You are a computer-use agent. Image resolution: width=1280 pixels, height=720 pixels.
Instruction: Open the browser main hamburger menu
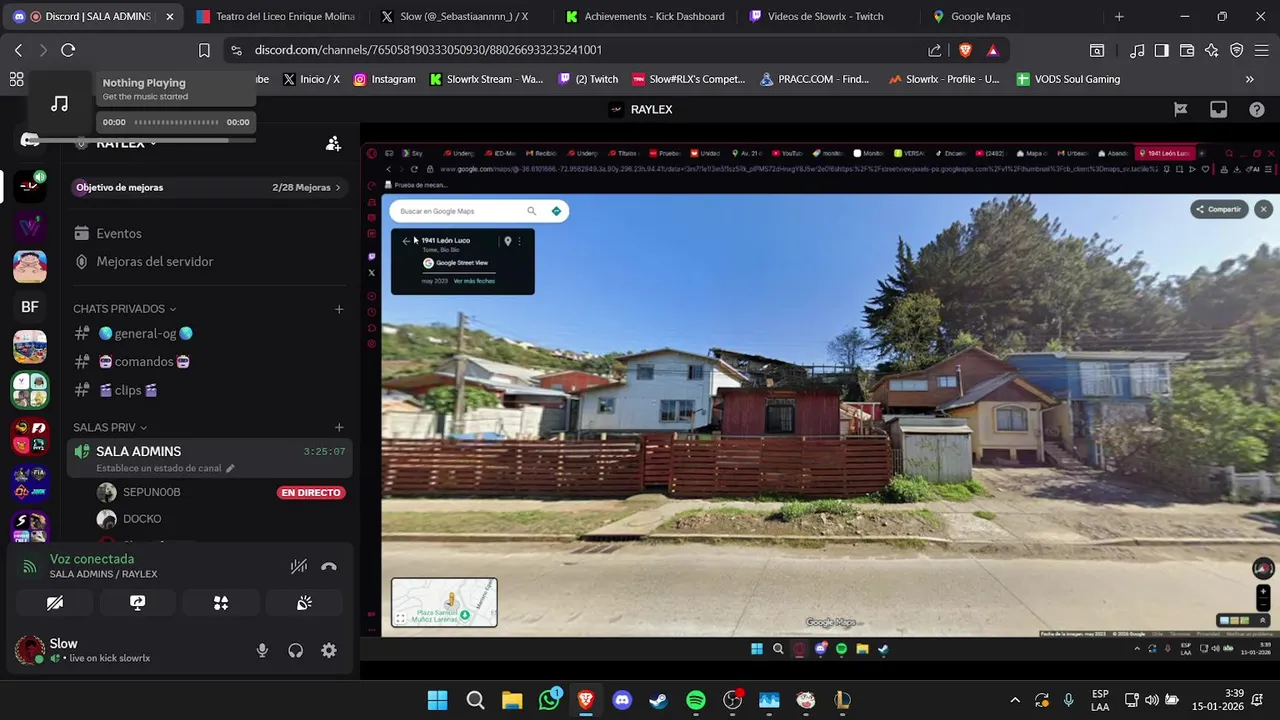pyautogui.click(x=1263, y=50)
